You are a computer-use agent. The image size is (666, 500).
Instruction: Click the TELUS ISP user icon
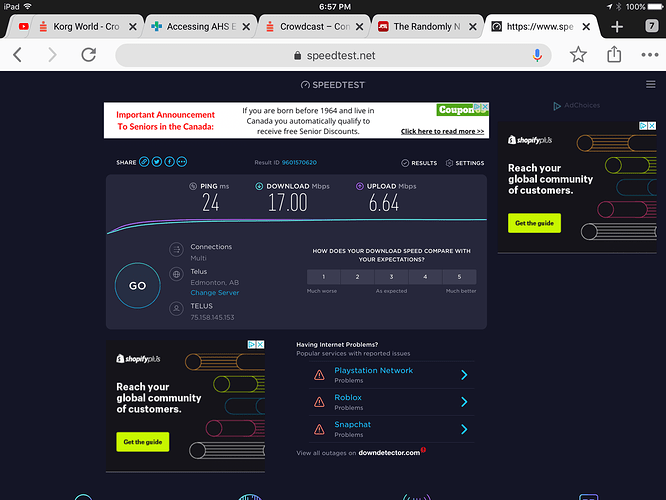pyautogui.click(x=176, y=308)
